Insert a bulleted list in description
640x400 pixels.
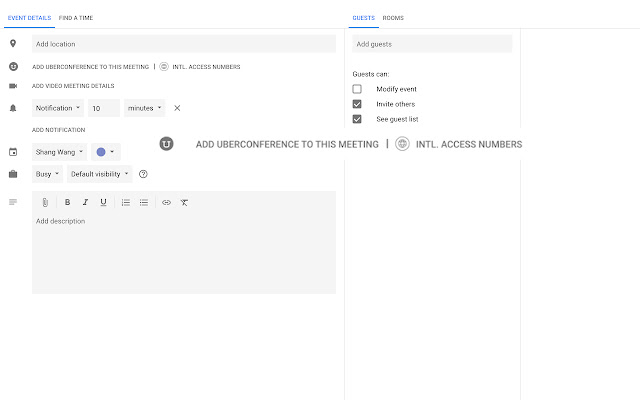(144, 202)
